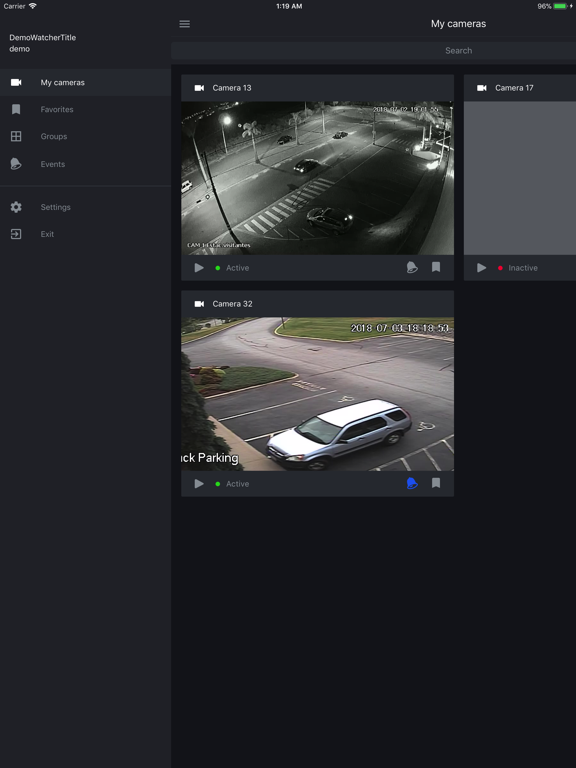
Task: Open the hamburger menu icon
Action: 185,24
